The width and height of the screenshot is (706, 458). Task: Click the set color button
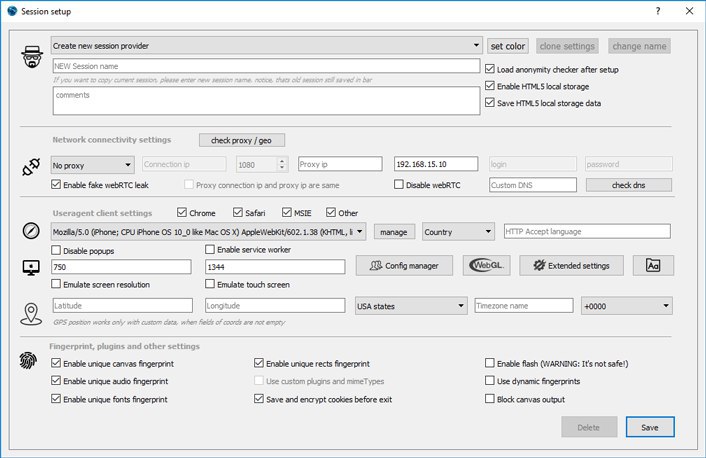[x=508, y=46]
